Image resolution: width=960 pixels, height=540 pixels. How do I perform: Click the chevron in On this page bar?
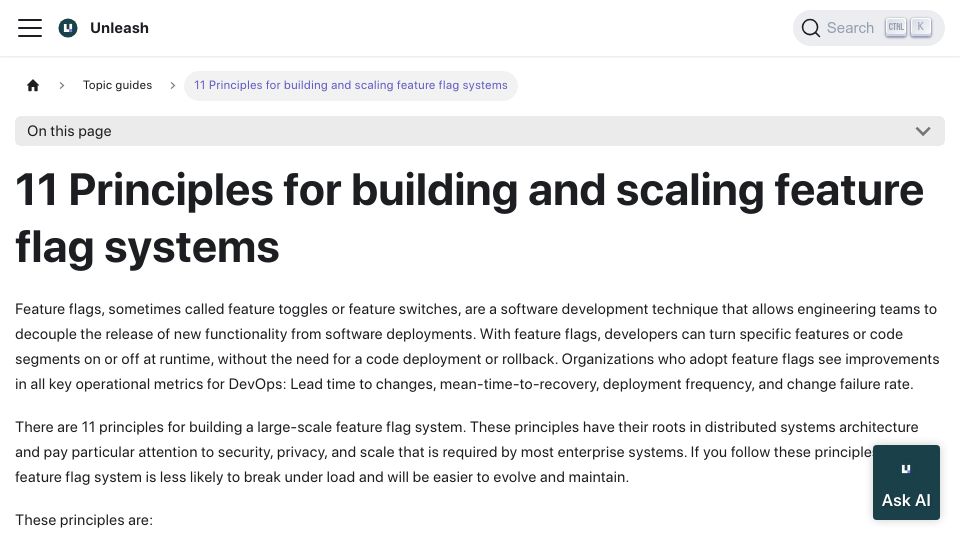(x=923, y=131)
